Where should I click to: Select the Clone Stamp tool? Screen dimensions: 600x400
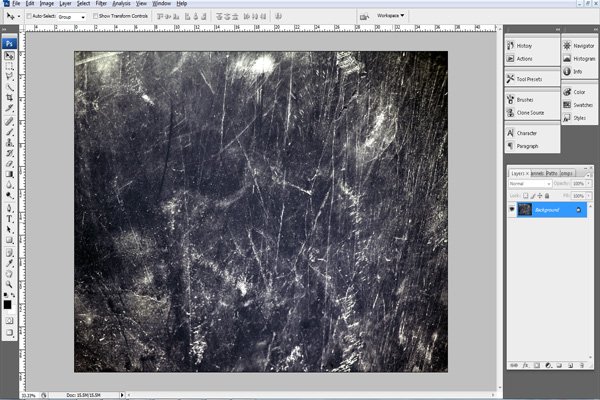(x=9, y=142)
